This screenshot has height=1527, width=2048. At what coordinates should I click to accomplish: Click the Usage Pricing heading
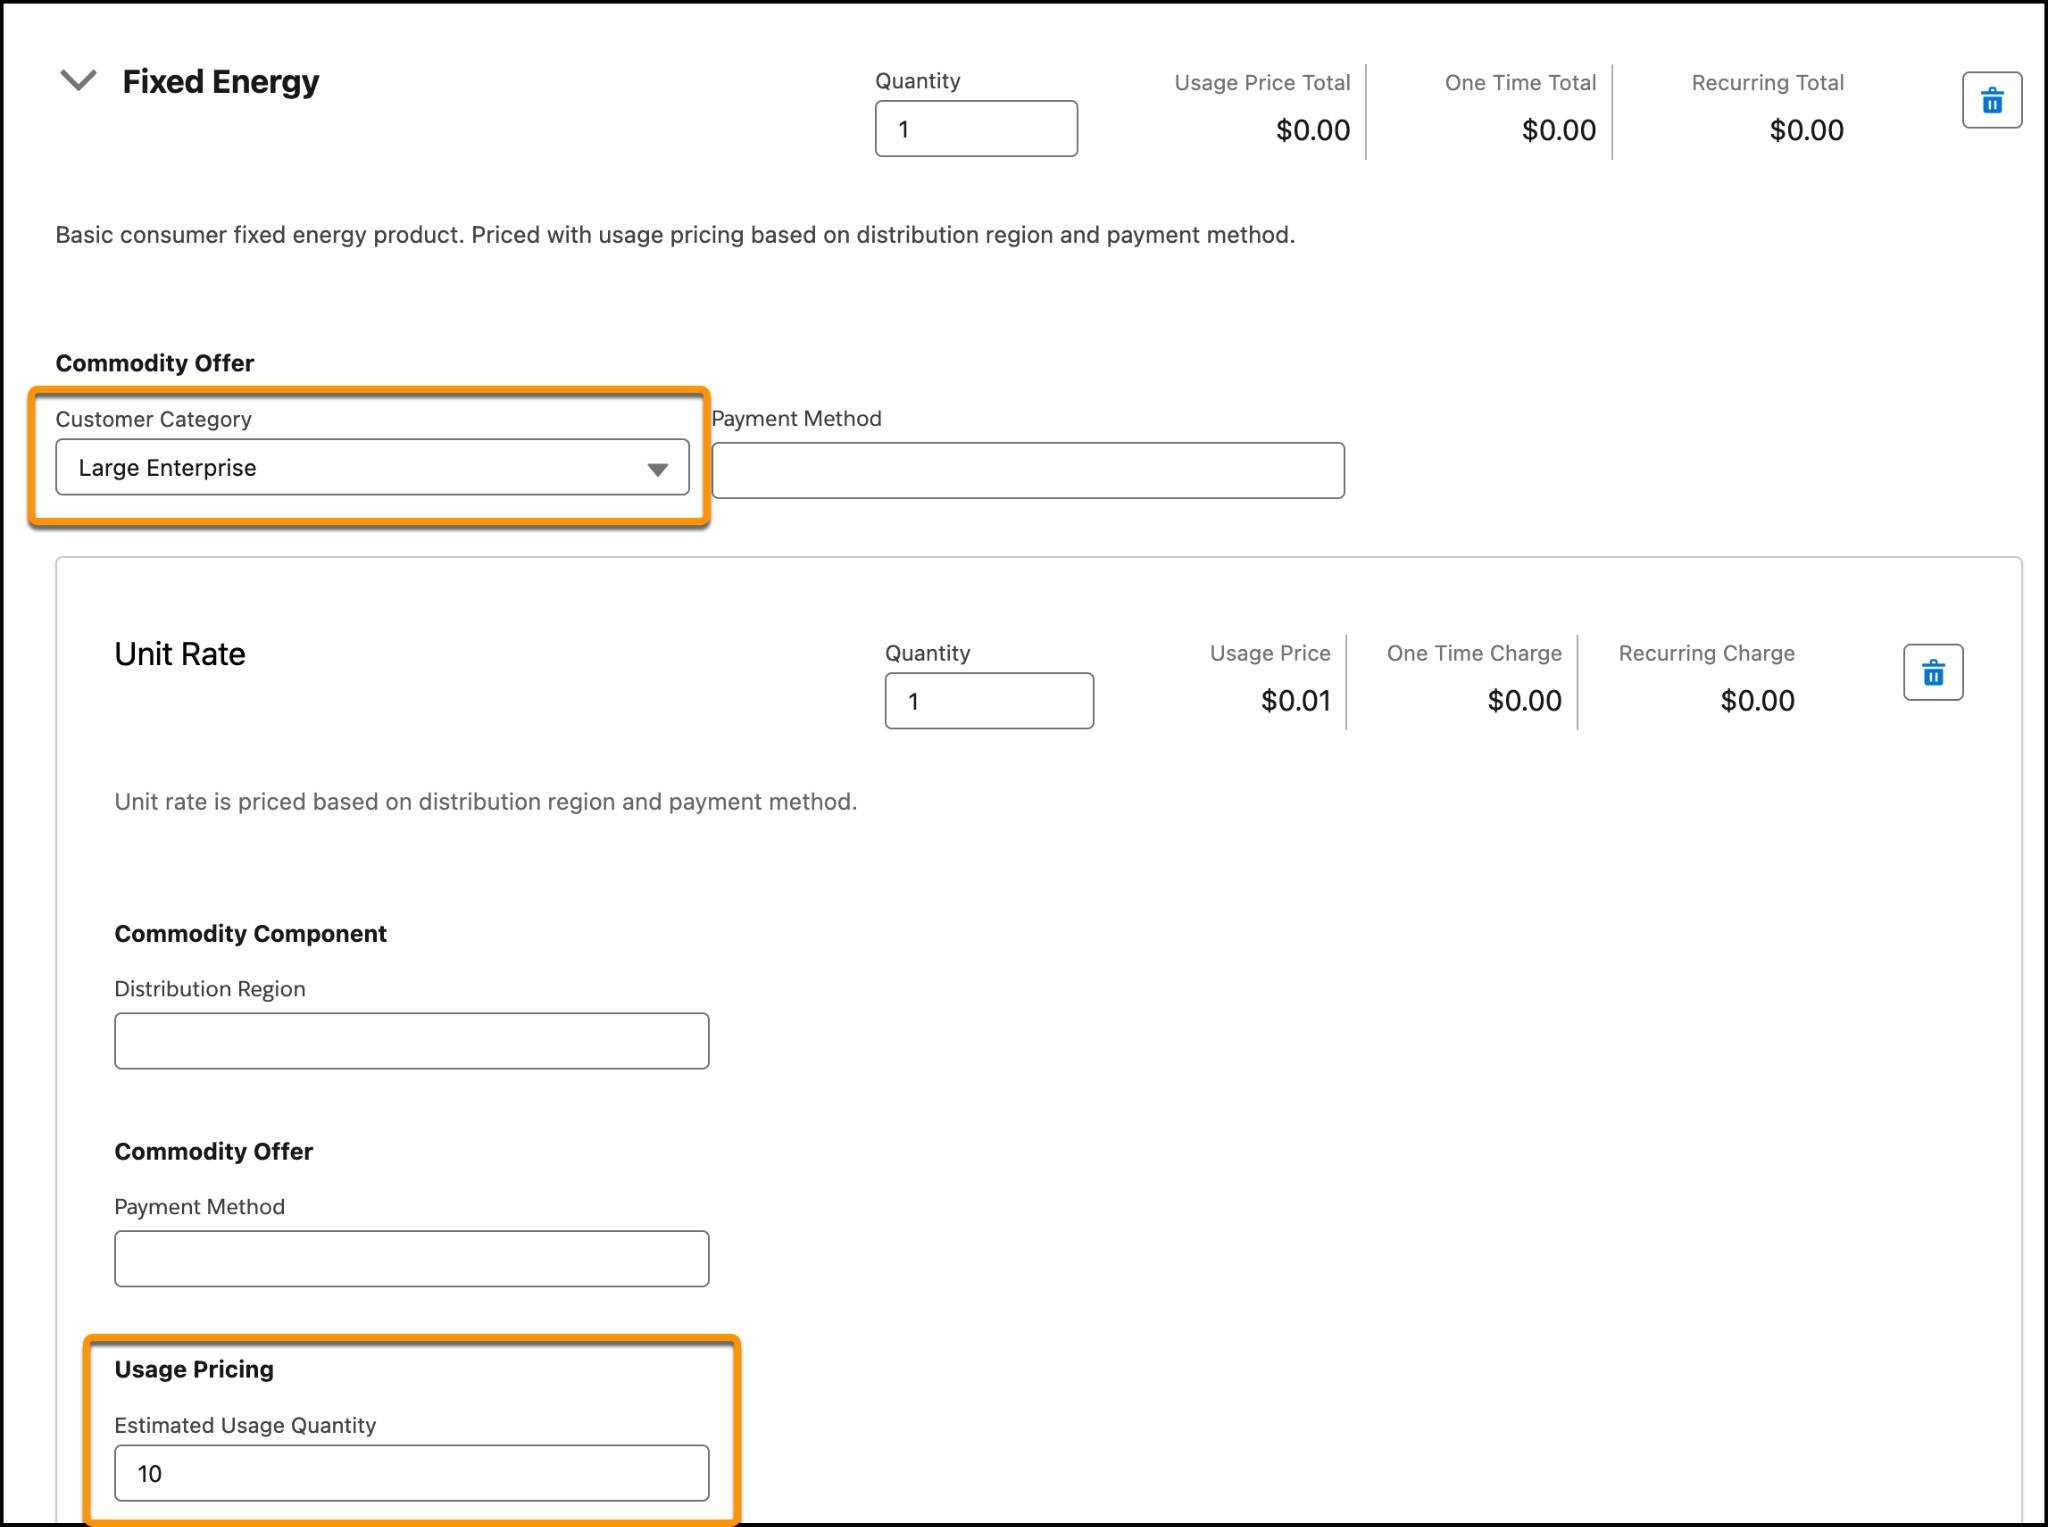tap(194, 1369)
